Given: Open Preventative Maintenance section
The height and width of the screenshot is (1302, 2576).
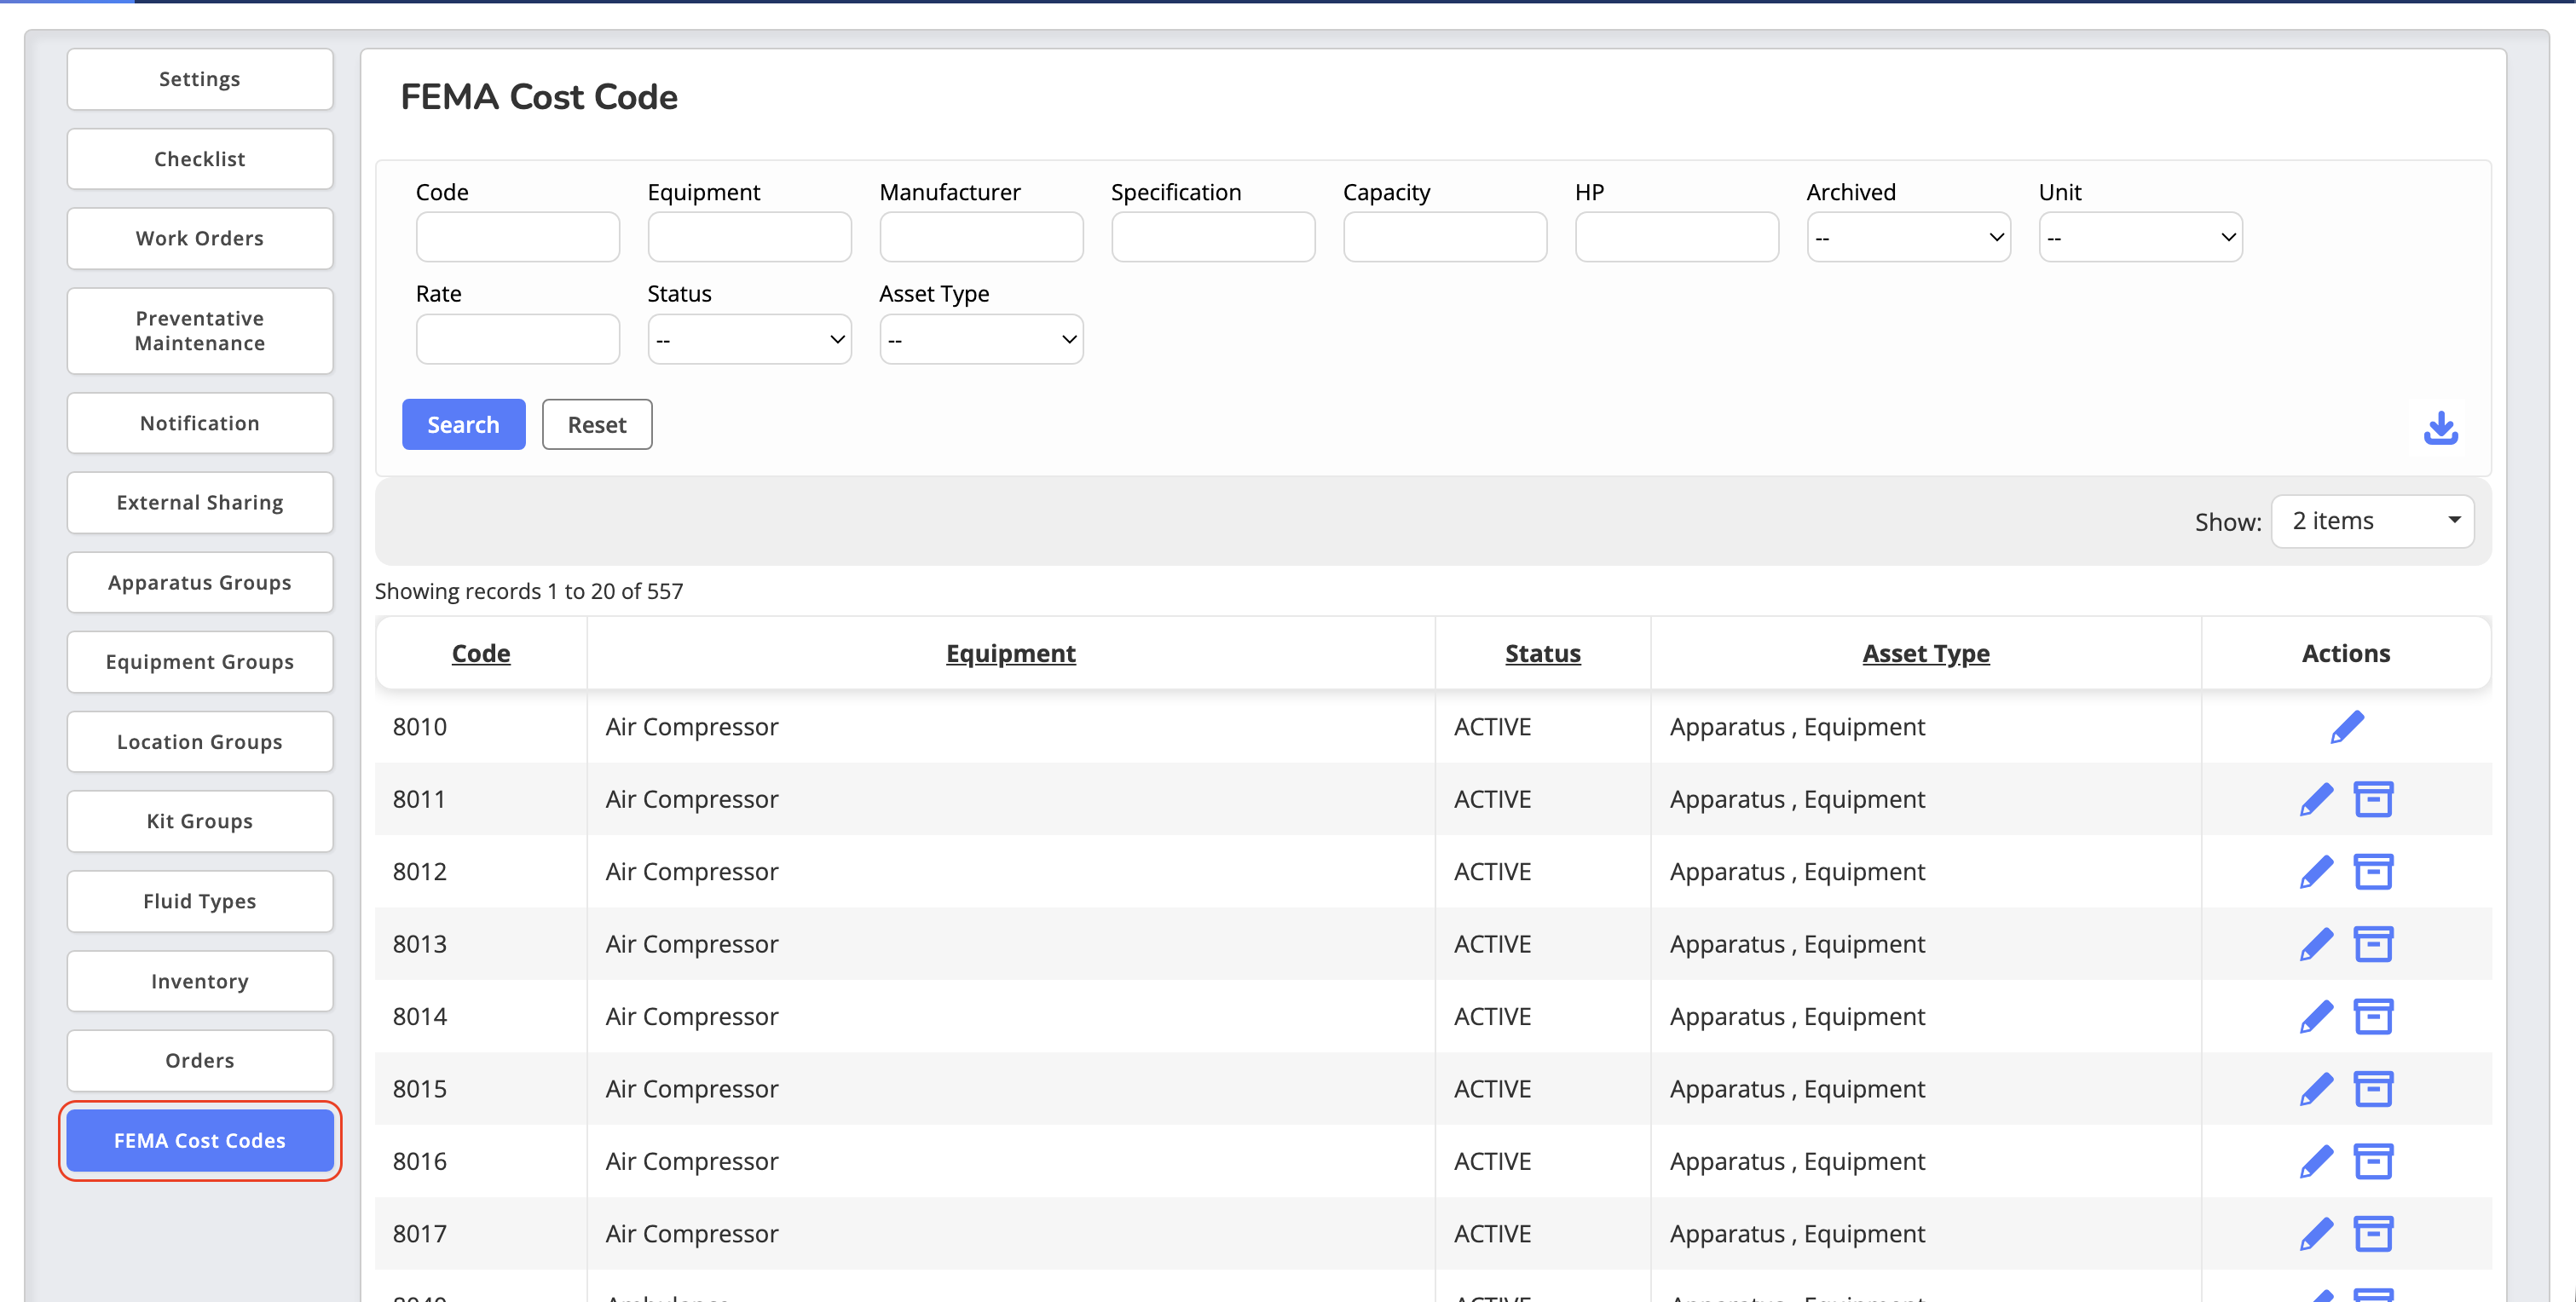Looking at the screenshot, I should (x=200, y=331).
